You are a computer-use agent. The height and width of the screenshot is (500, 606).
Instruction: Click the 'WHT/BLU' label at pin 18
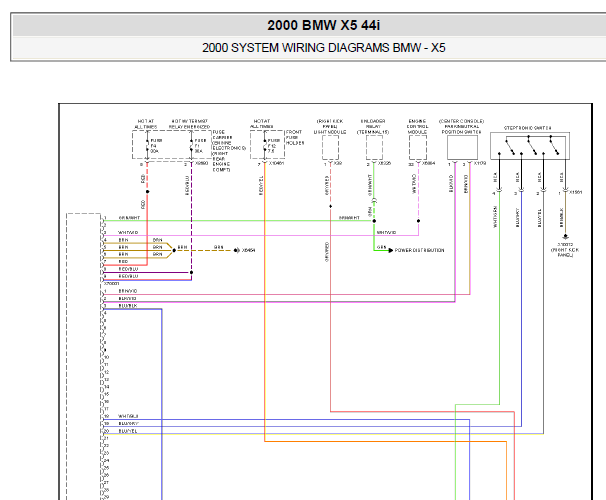[x=128, y=416]
